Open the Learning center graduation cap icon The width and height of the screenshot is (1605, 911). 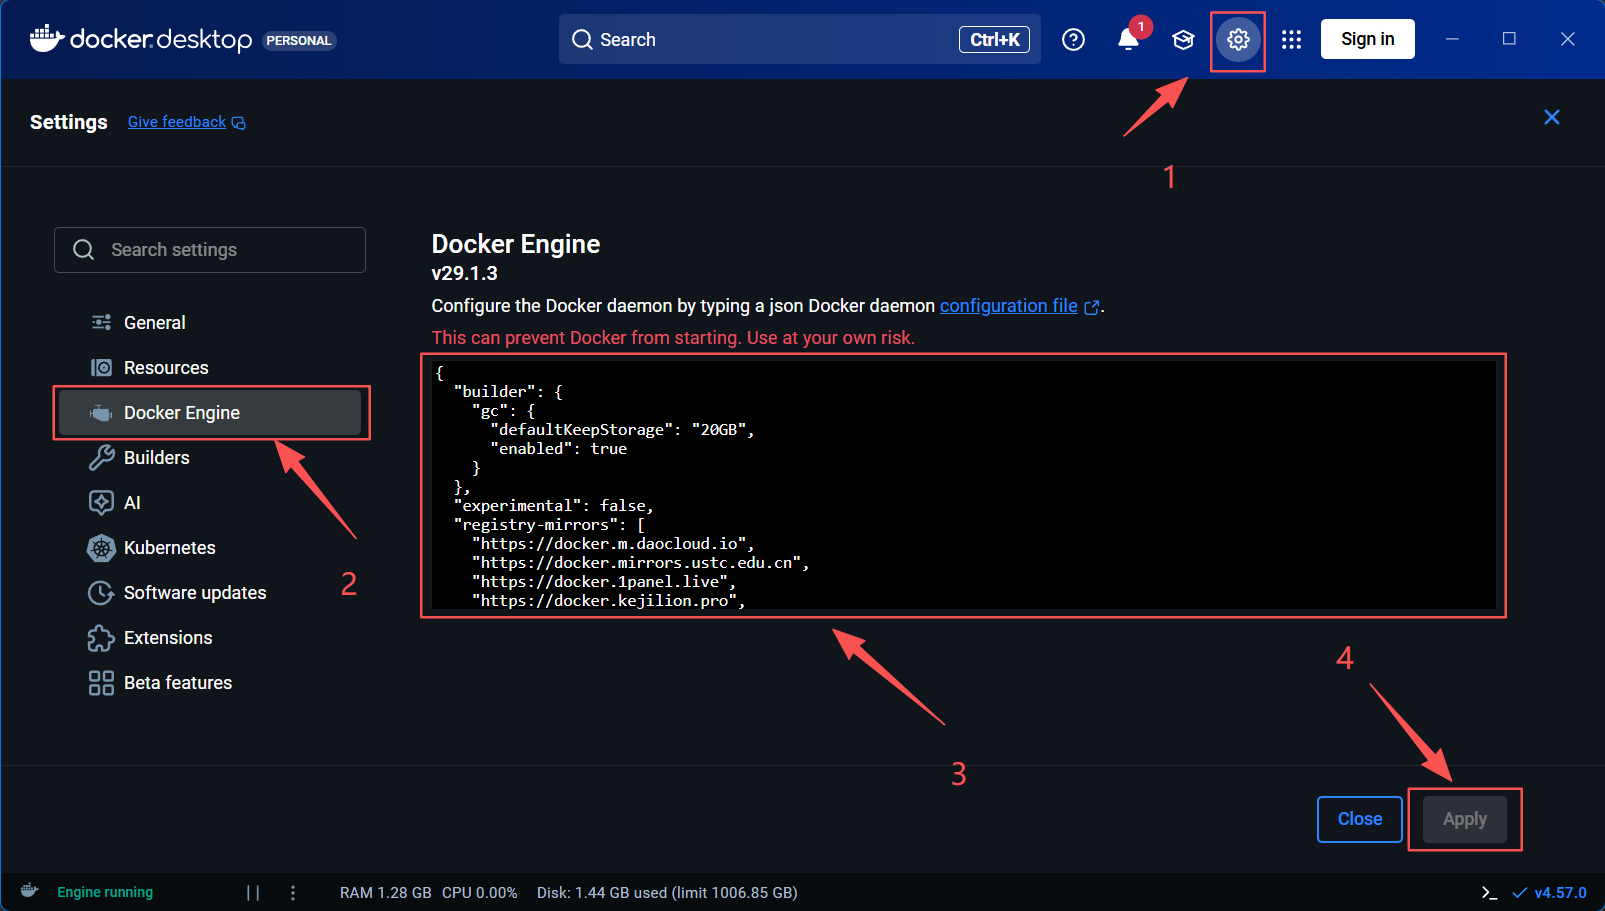(1183, 39)
